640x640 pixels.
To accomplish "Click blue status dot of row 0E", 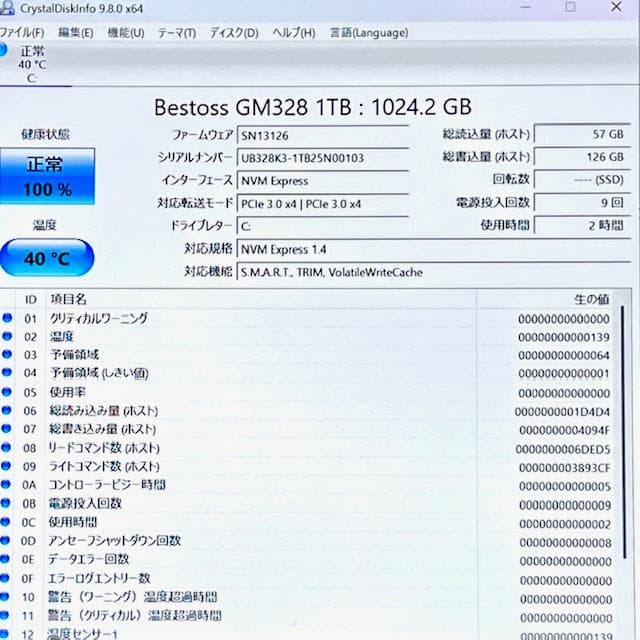I will [4, 559].
